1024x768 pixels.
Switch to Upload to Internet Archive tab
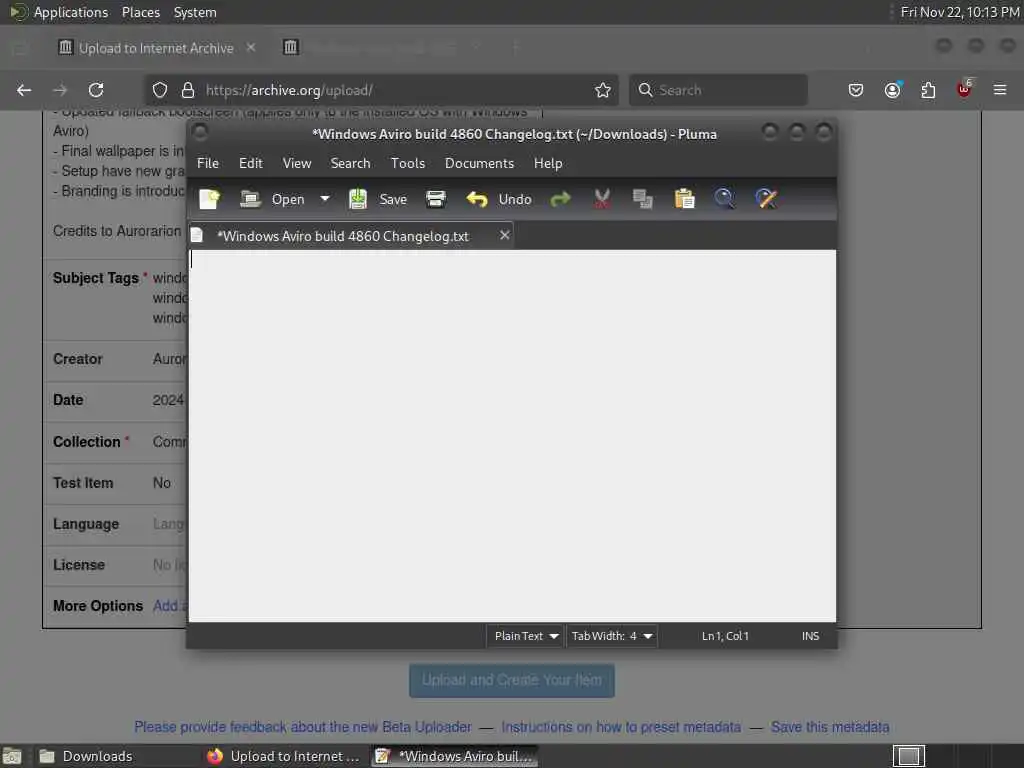point(155,48)
